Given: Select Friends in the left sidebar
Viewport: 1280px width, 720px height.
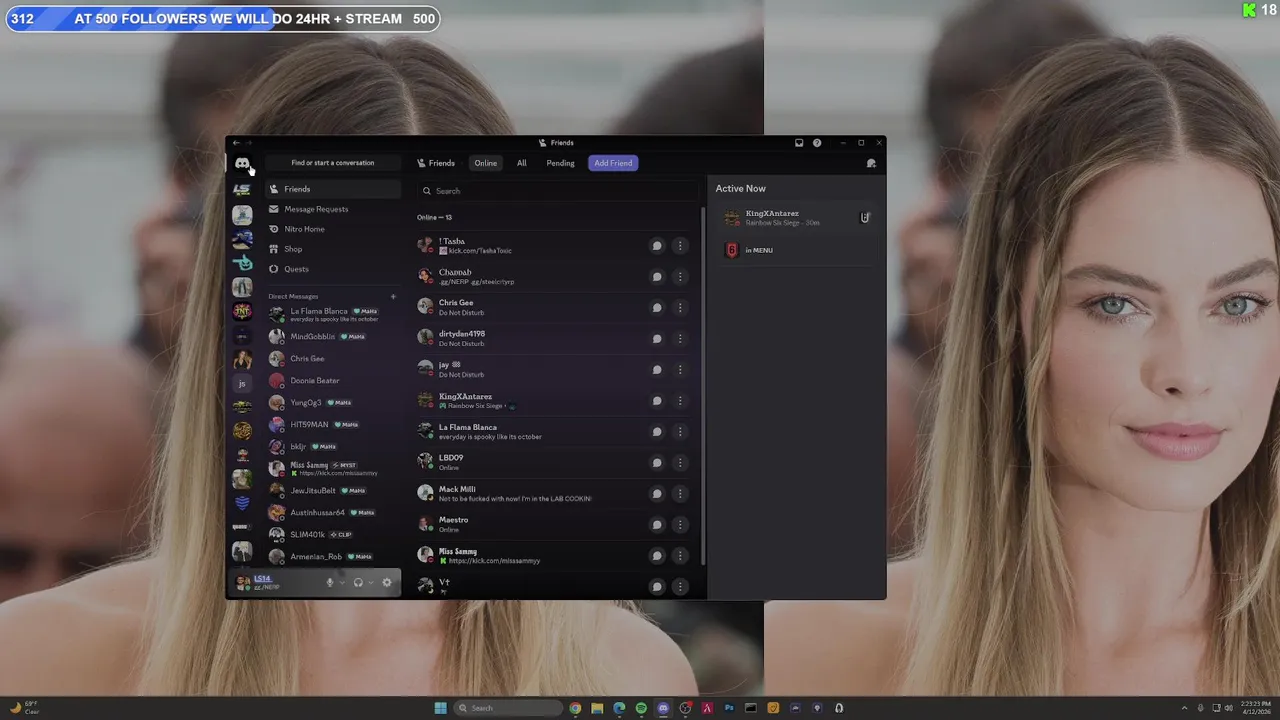Looking at the screenshot, I should [x=333, y=189].
